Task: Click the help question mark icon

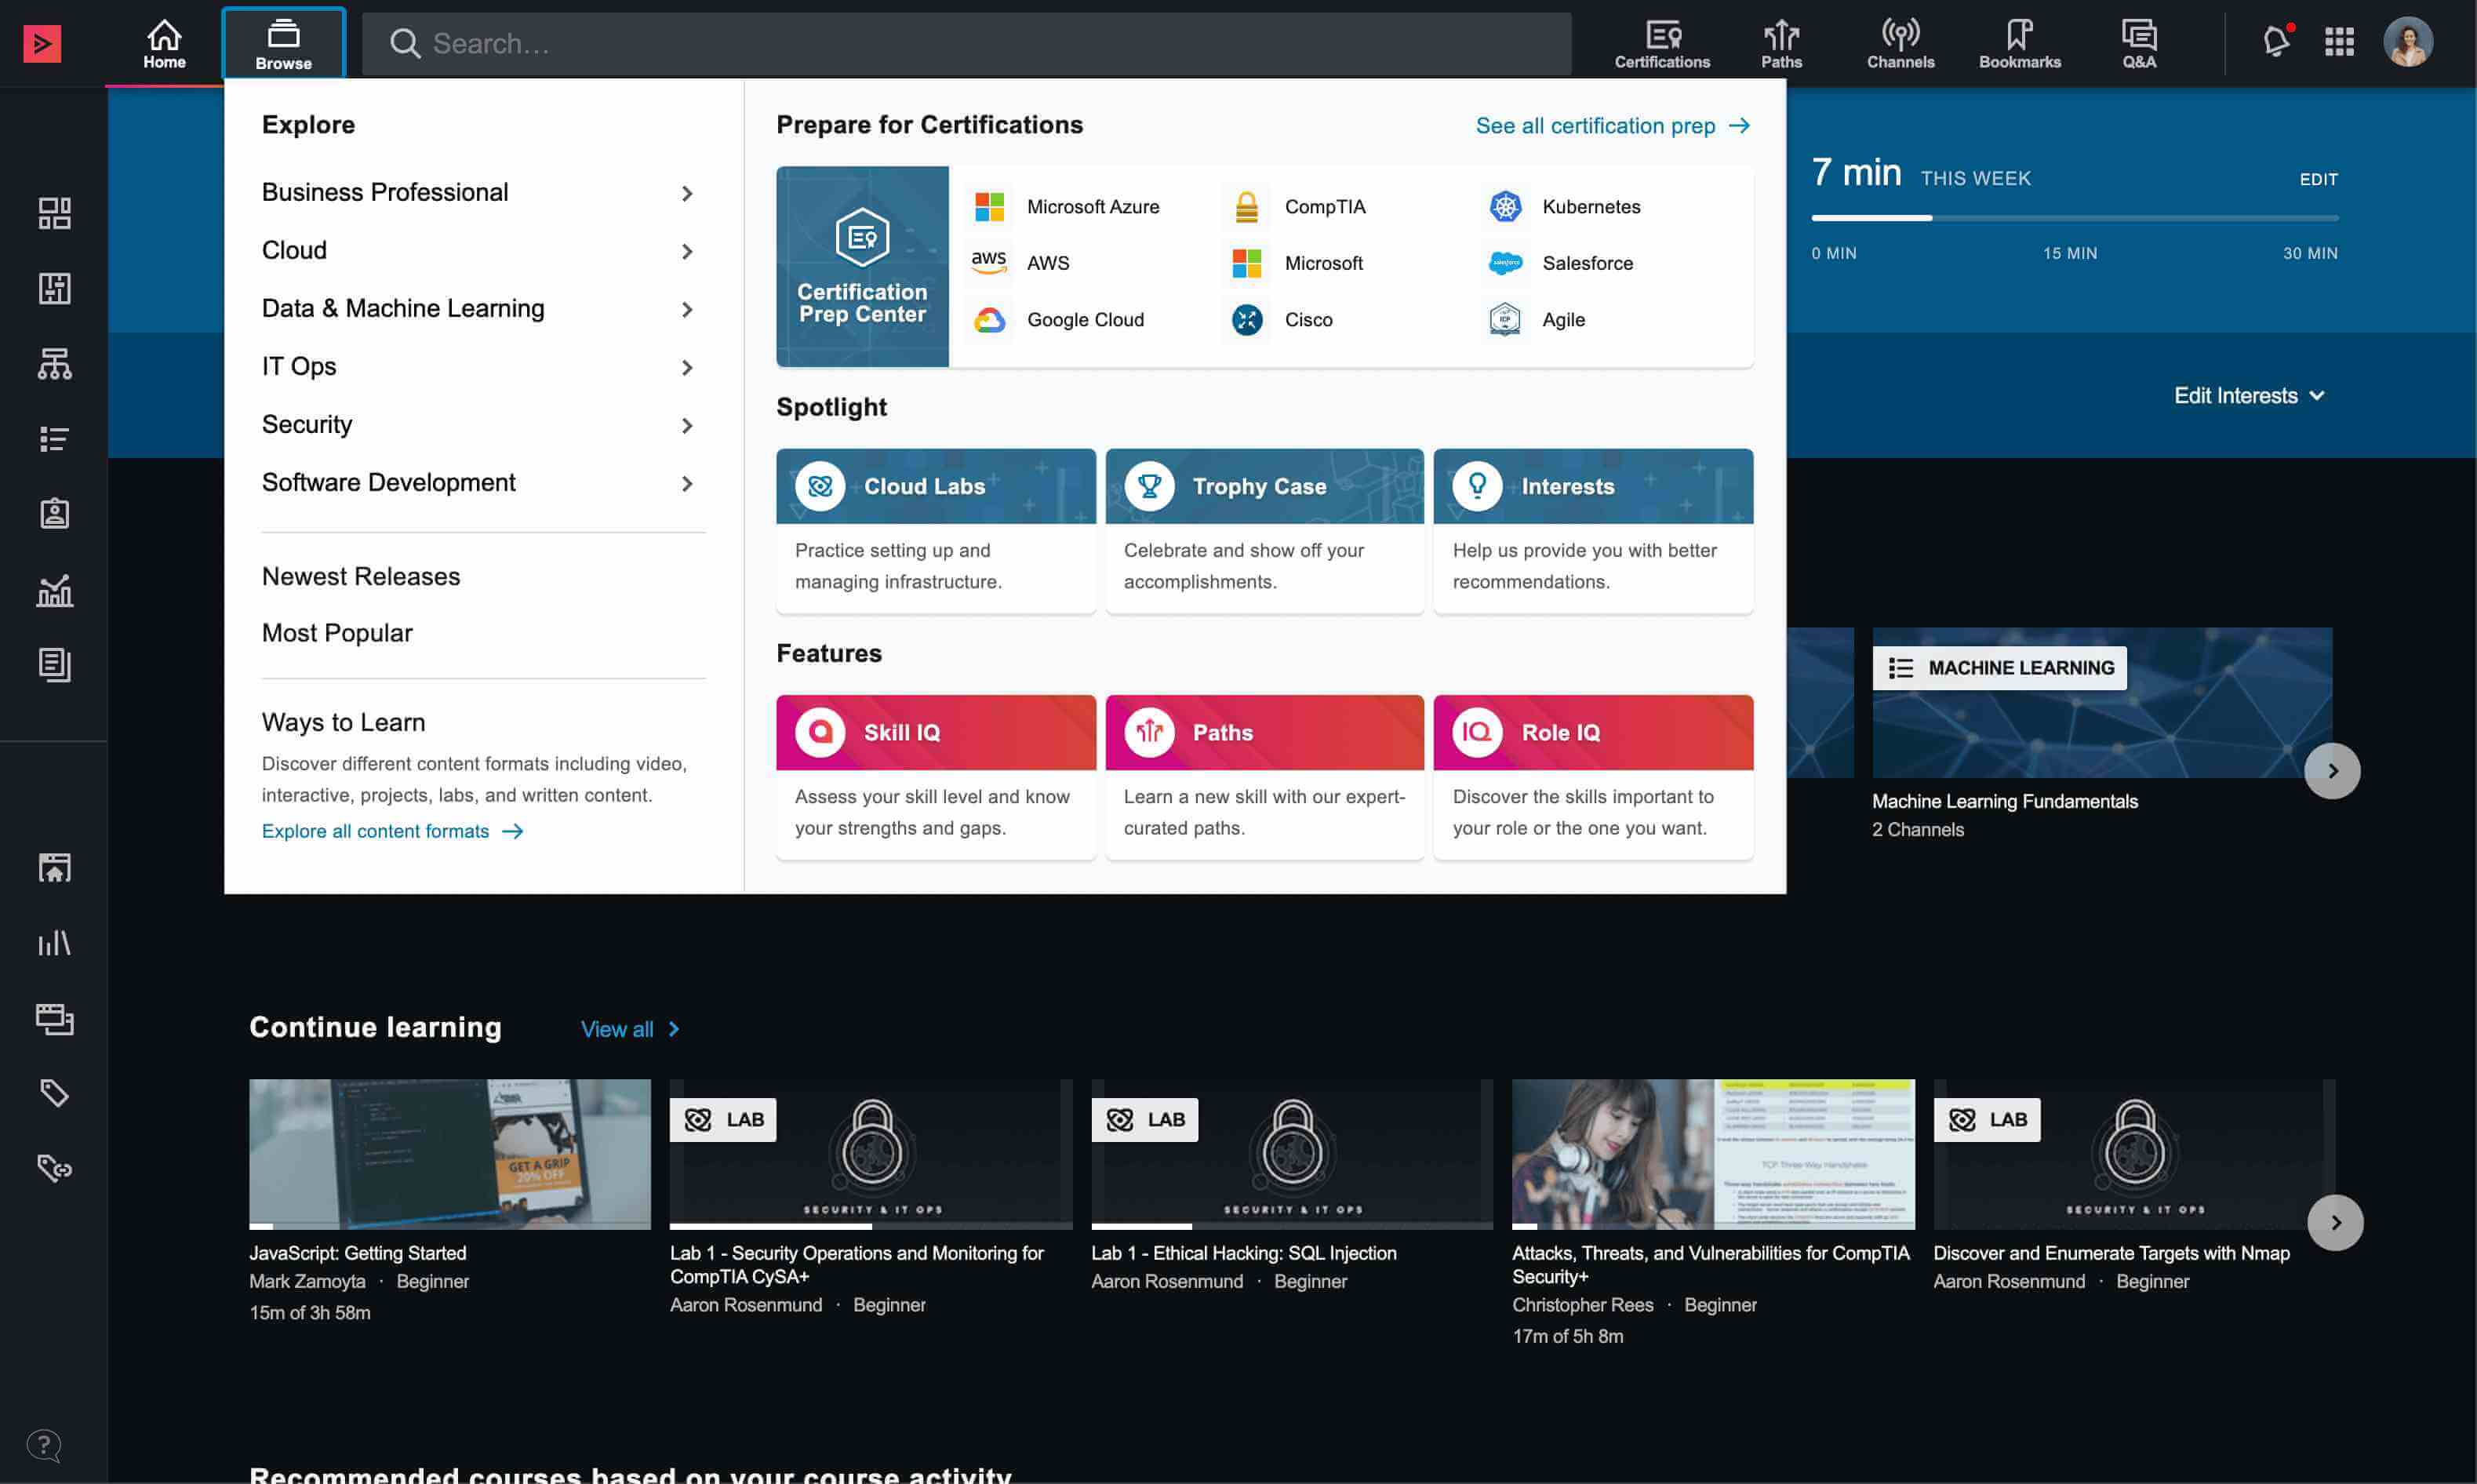Action: pyautogui.click(x=44, y=1444)
